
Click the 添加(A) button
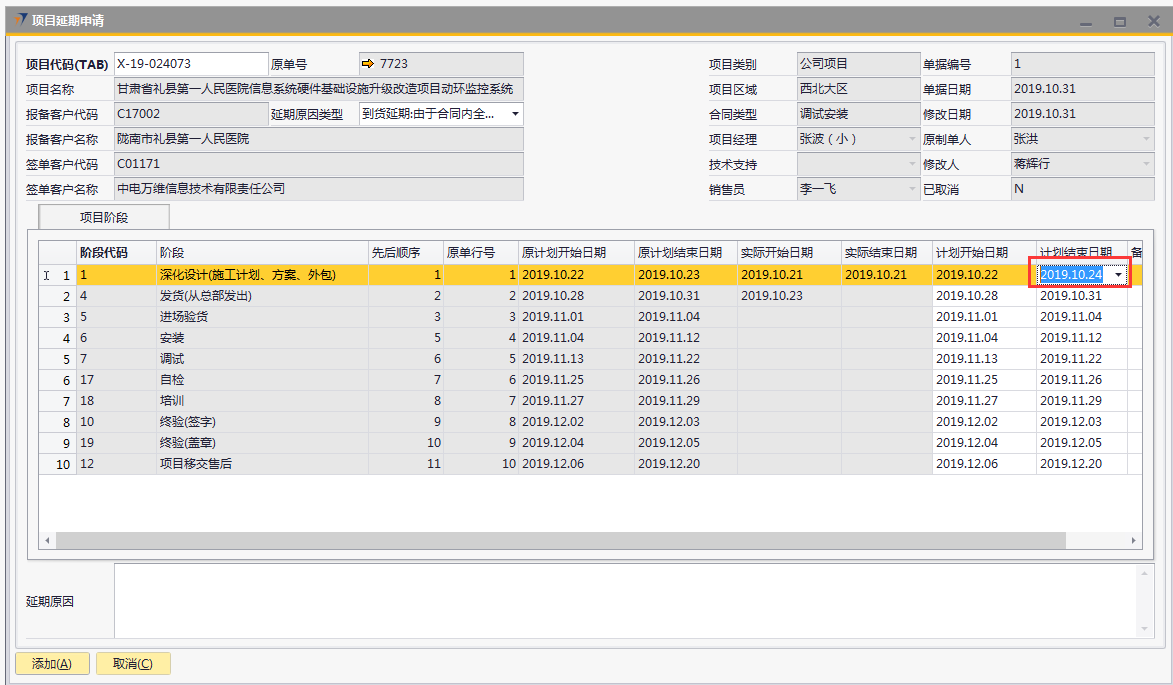click(52, 663)
